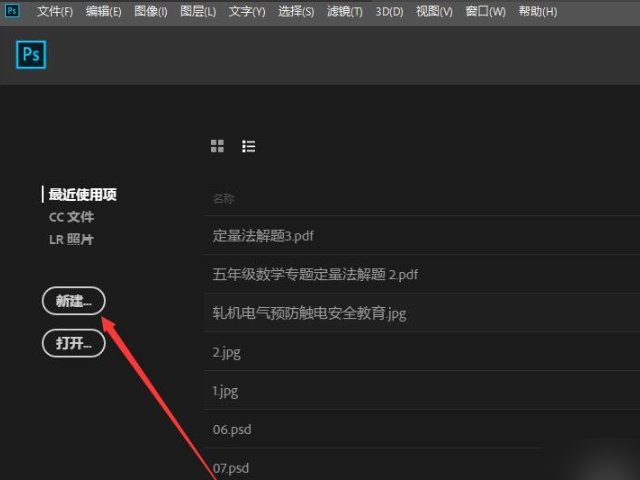The width and height of the screenshot is (640, 480).
Task: Open 轧机电气预防触电安全教育.jpg
Action: pyautogui.click(x=422, y=313)
